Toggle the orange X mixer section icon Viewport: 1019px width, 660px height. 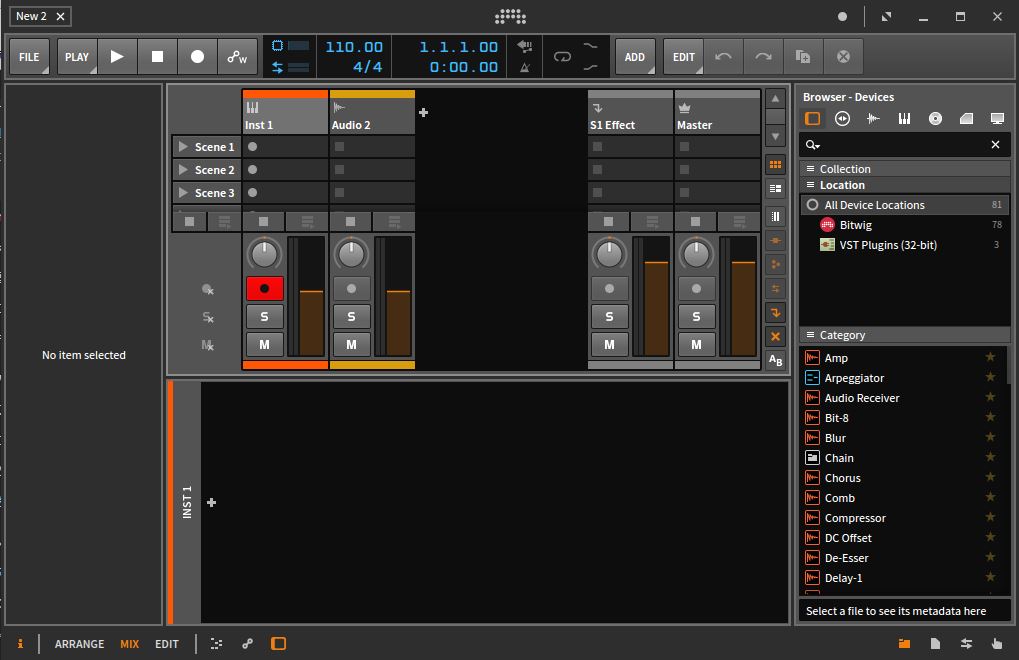point(775,336)
